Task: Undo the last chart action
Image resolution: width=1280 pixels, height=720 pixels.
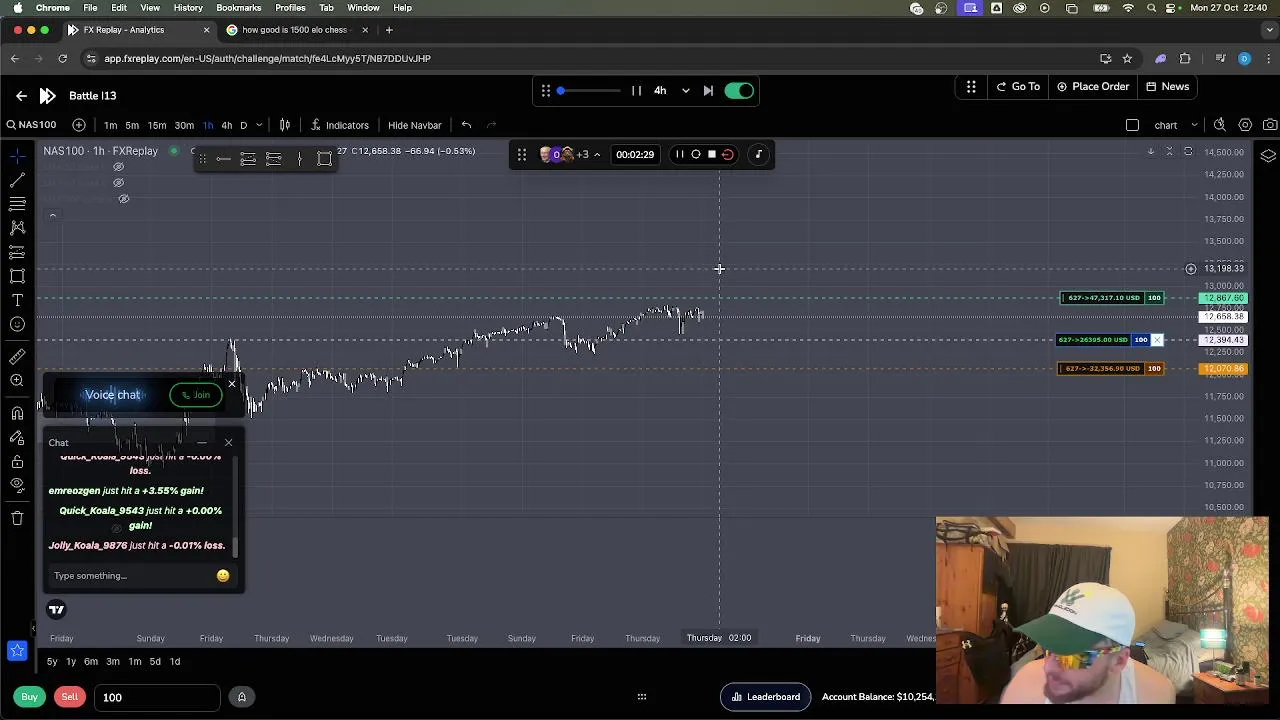Action: point(466,125)
